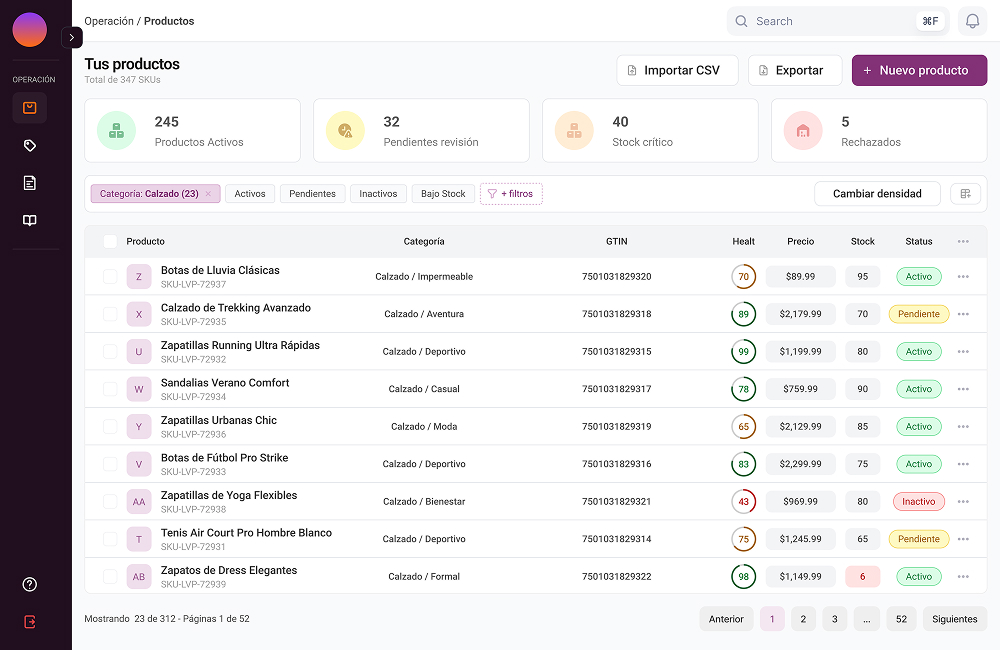This screenshot has height=650, width=1000.
Task: Select the Pendientes filter tab
Action: coord(312,194)
